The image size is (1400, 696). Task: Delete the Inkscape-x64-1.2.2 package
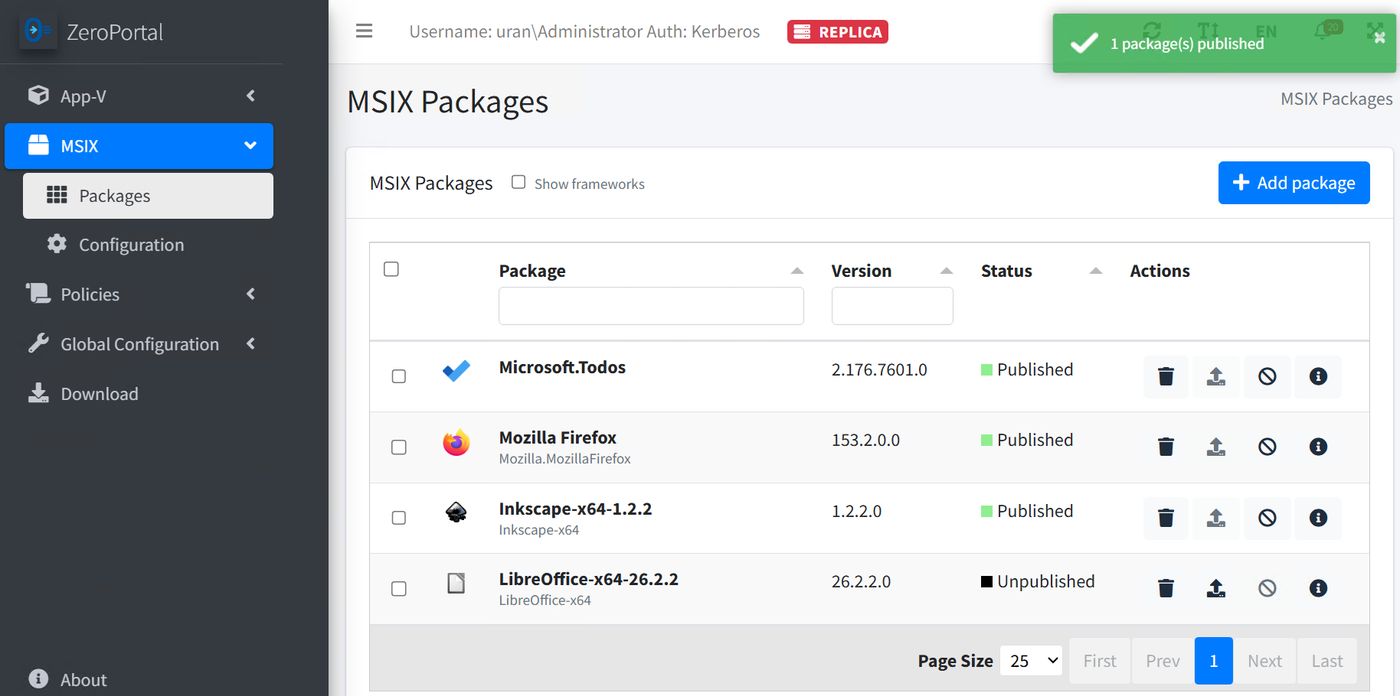tap(1166, 518)
